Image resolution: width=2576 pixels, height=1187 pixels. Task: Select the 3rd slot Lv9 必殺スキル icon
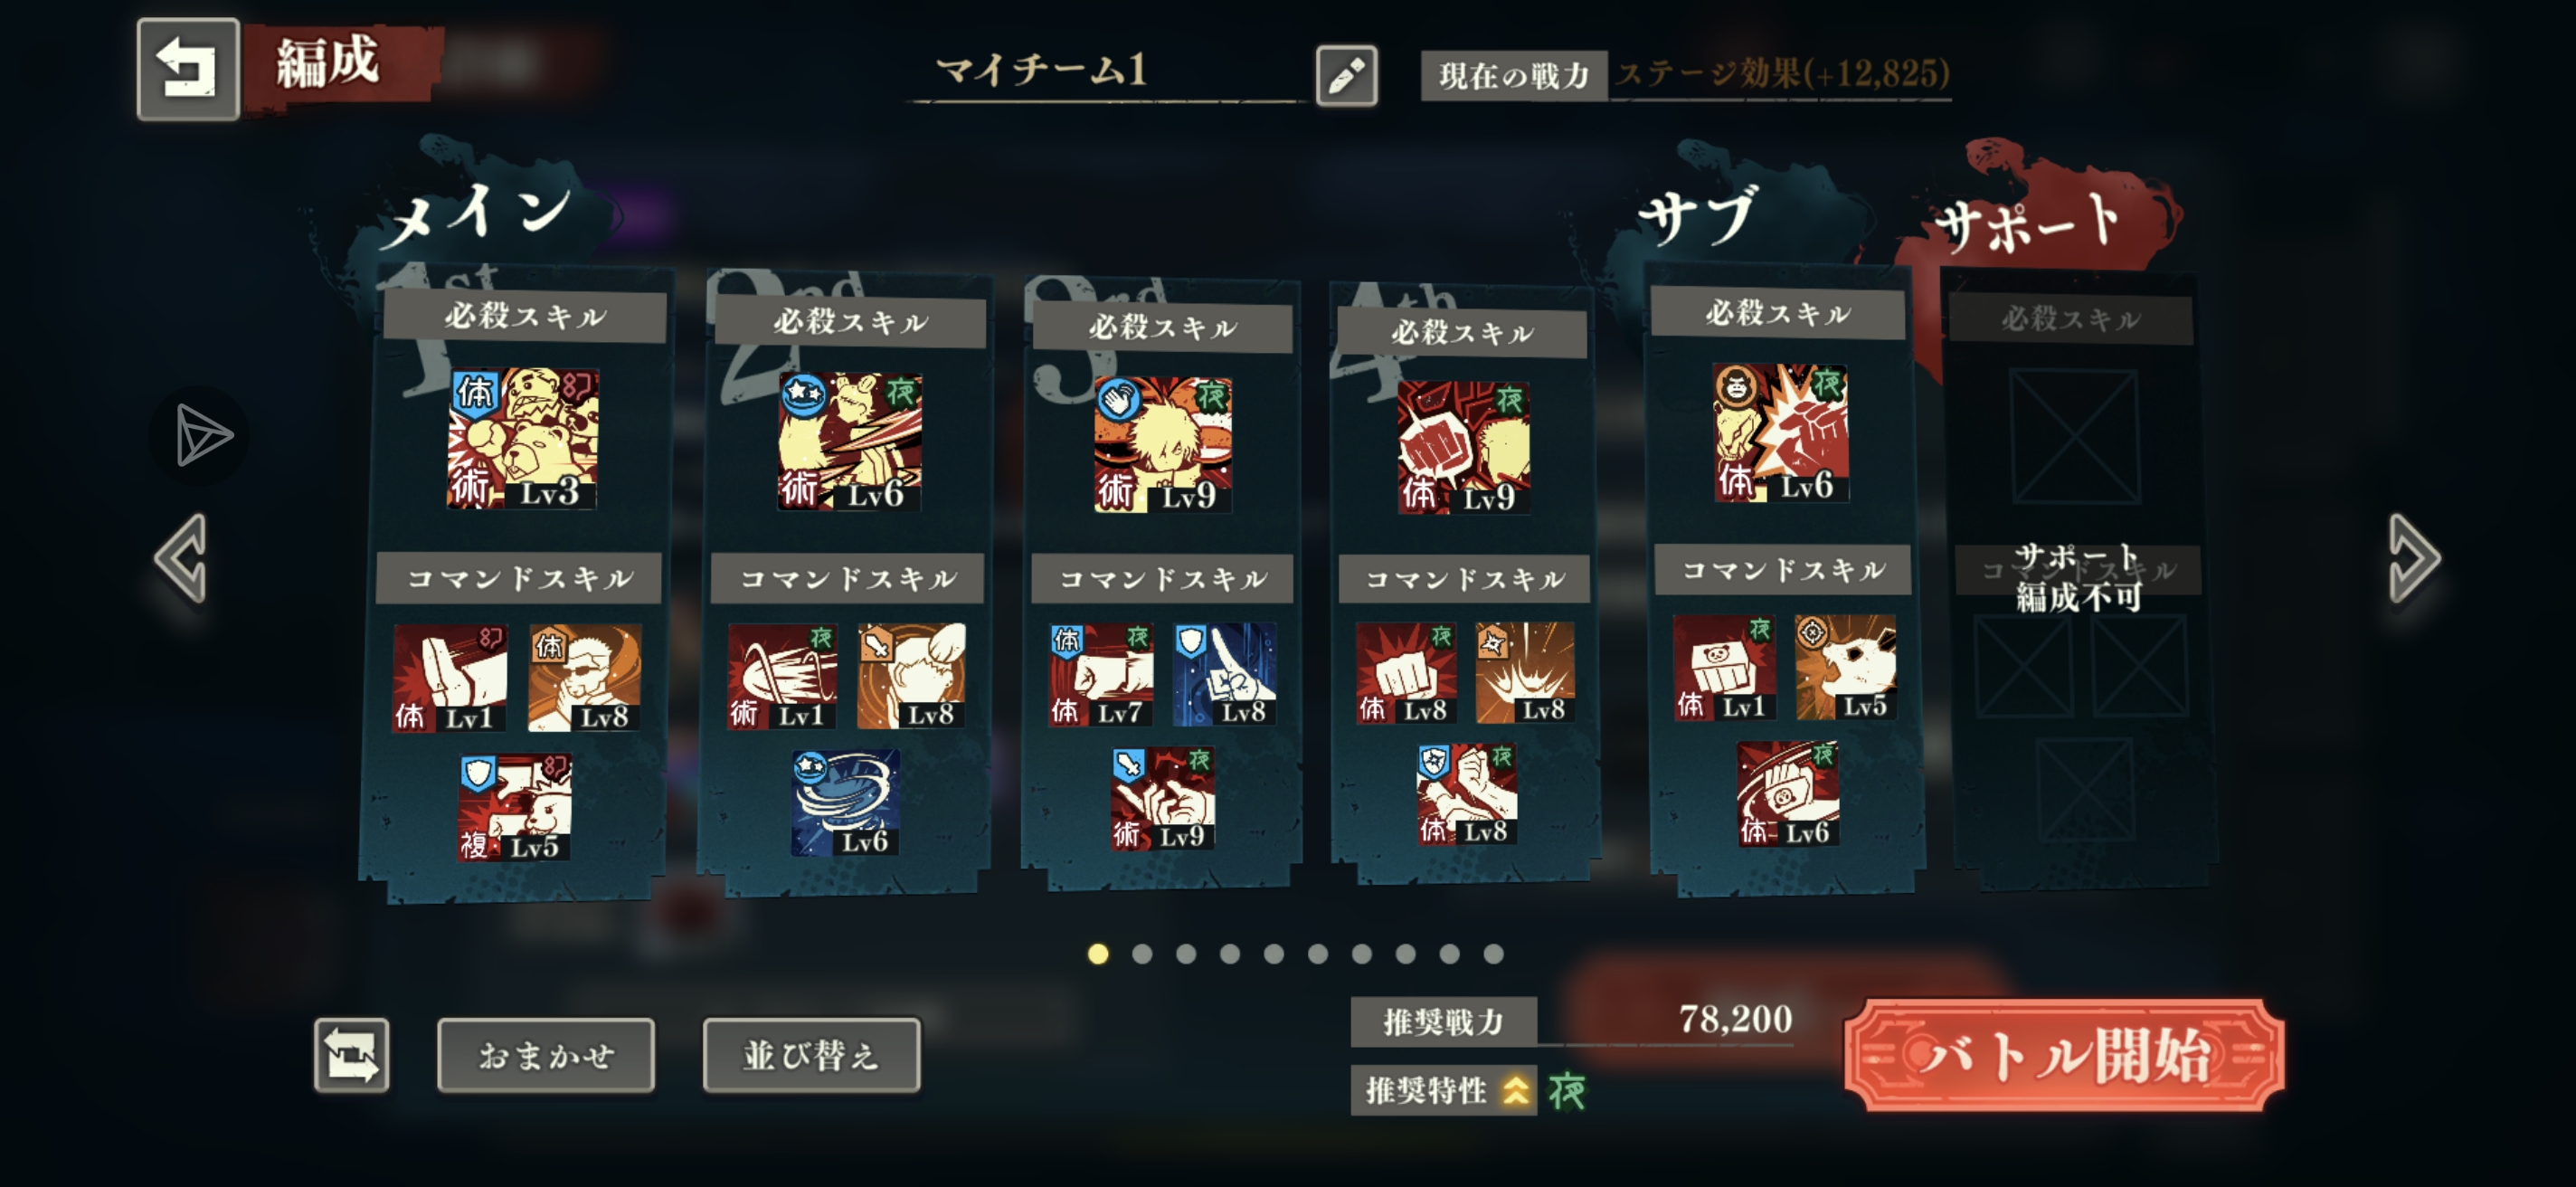[x=1163, y=445]
